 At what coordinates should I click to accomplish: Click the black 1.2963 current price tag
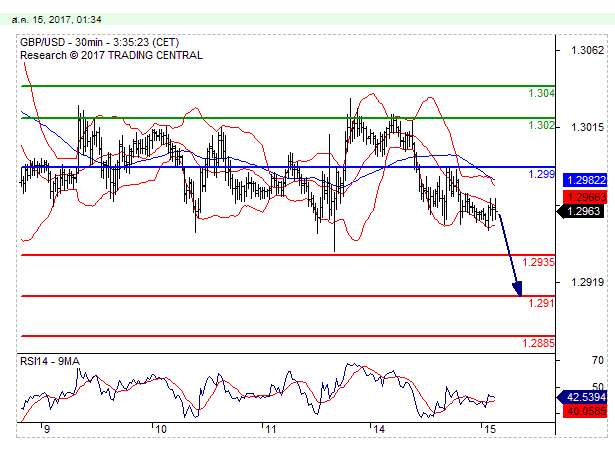[x=582, y=211]
